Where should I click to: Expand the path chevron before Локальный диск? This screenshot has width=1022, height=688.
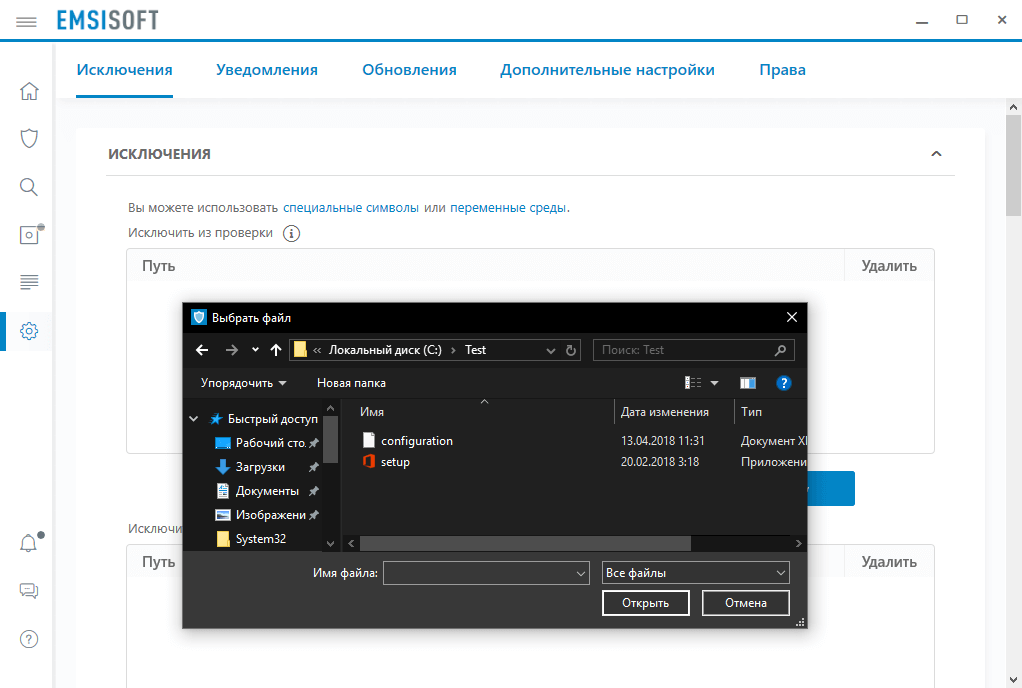point(317,351)
